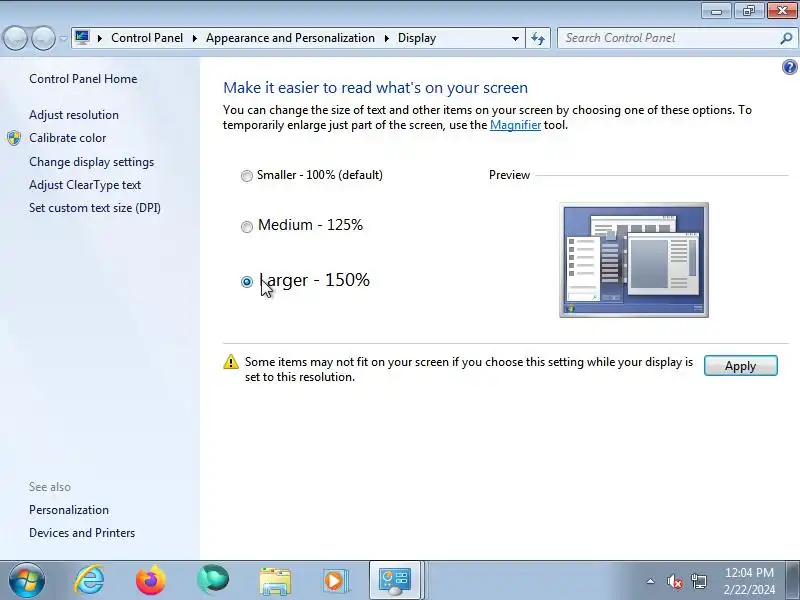Launch Internet Explorer from taskbar
Viewport: 800px width, 600px height.
click(x=89, y=580)
